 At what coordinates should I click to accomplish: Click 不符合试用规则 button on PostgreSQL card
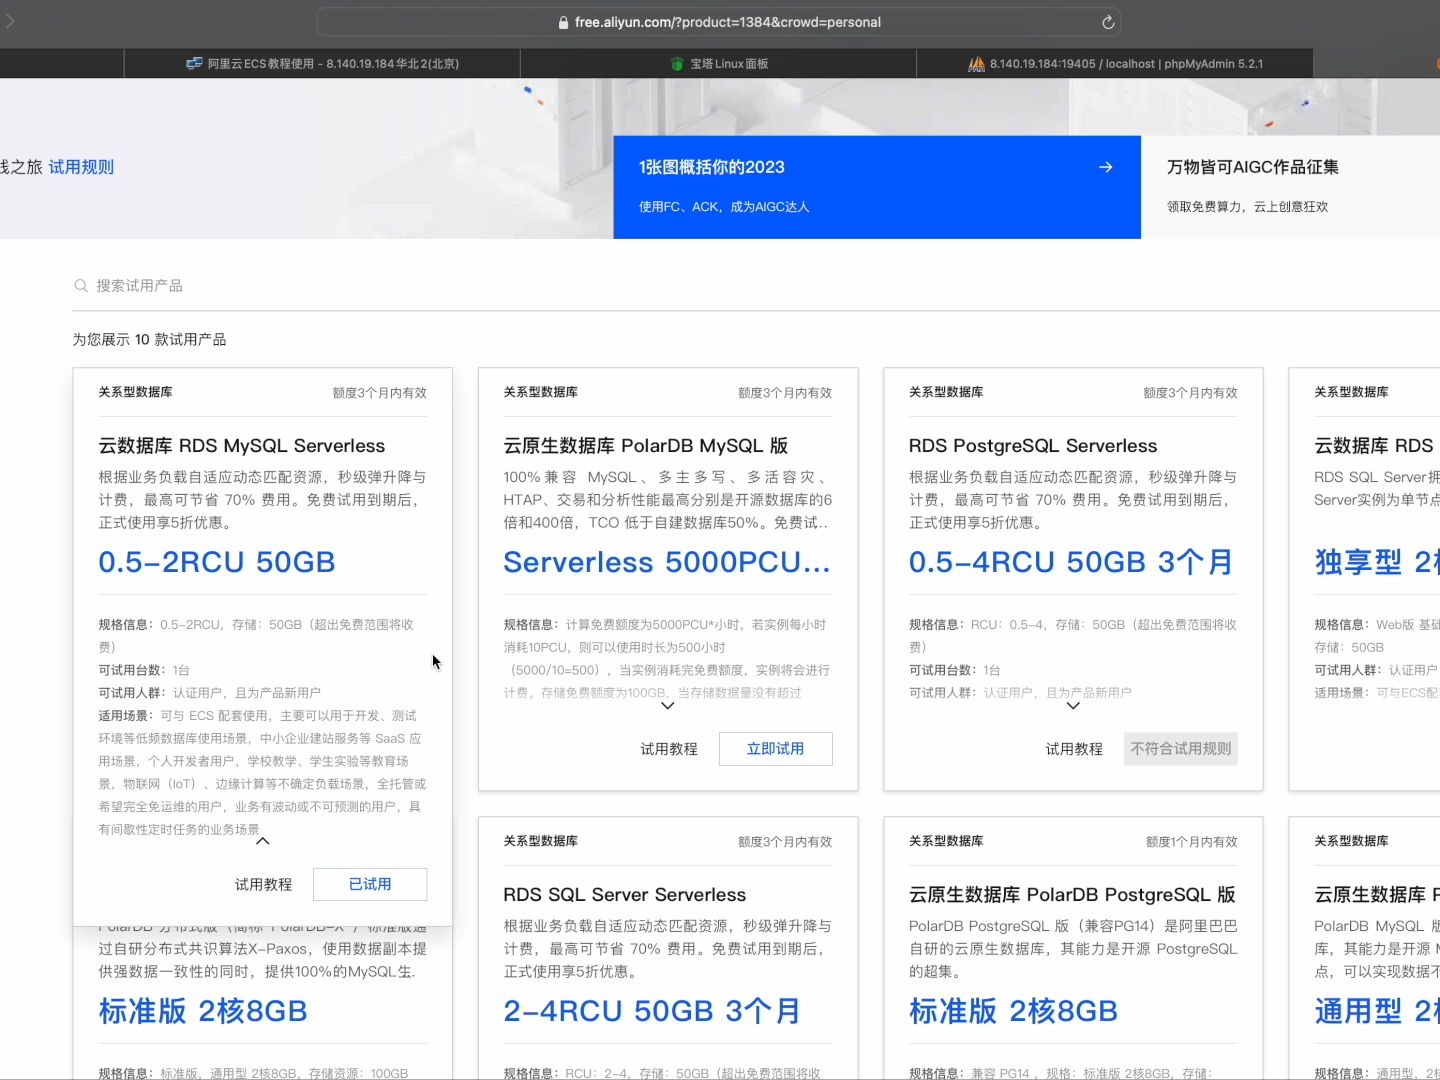(x=1181, y=749)
